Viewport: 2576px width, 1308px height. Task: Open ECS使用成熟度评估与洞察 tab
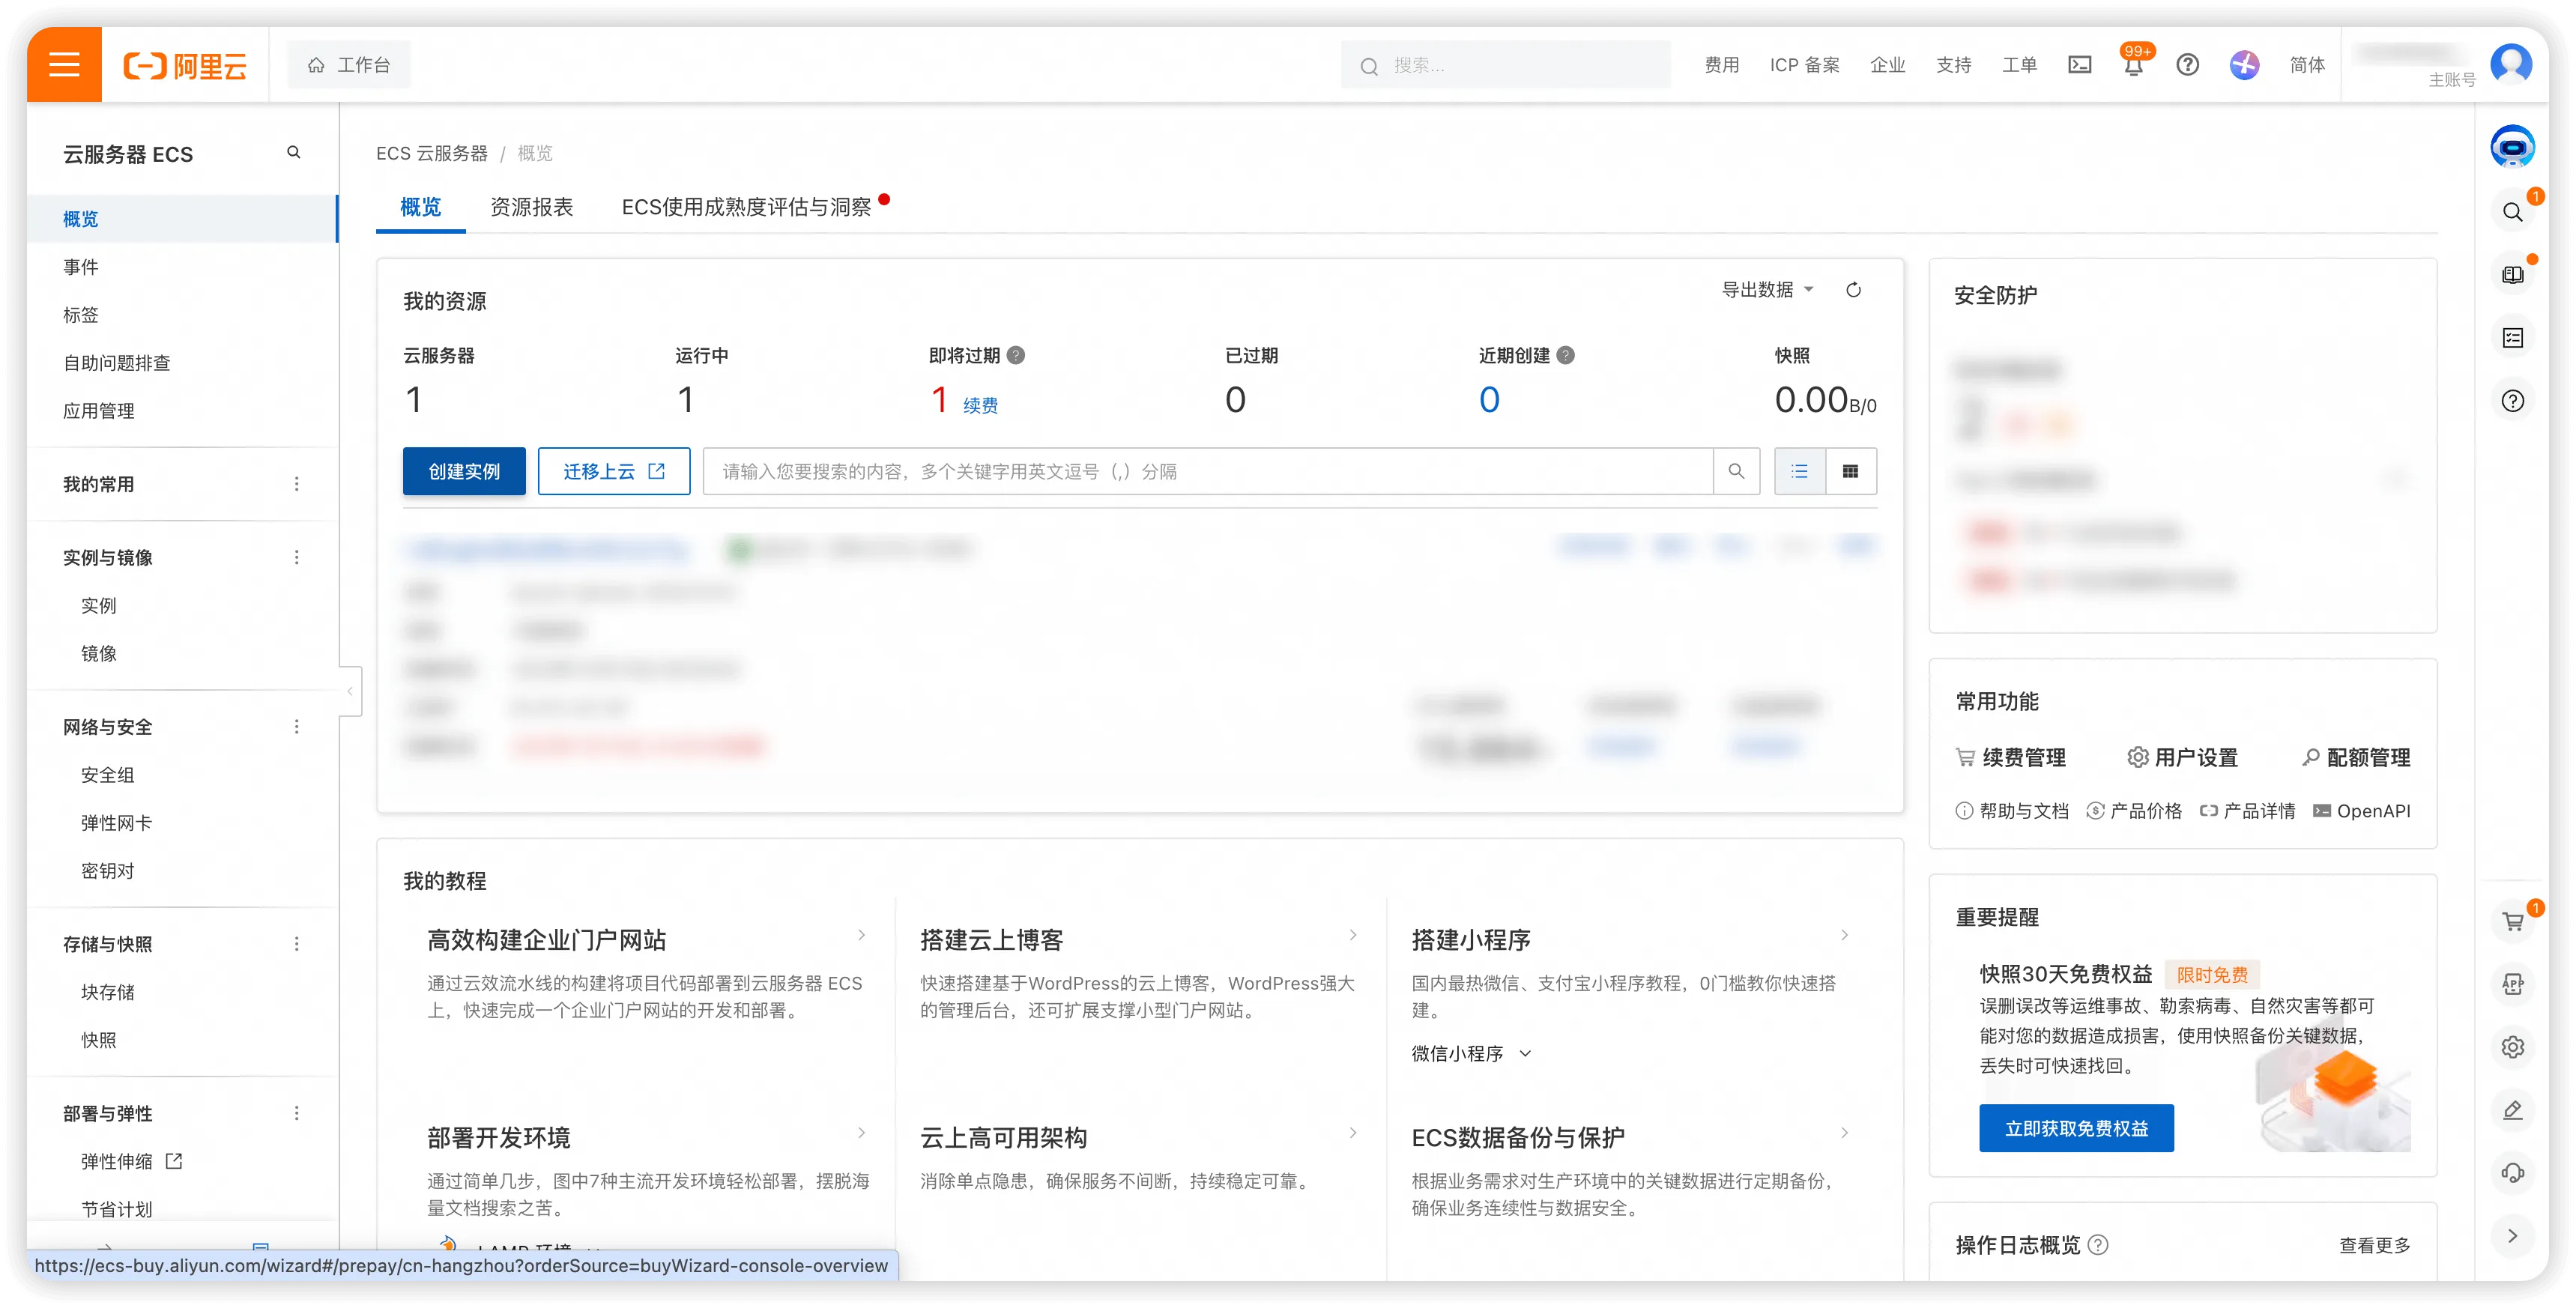[x=746, y=207]
